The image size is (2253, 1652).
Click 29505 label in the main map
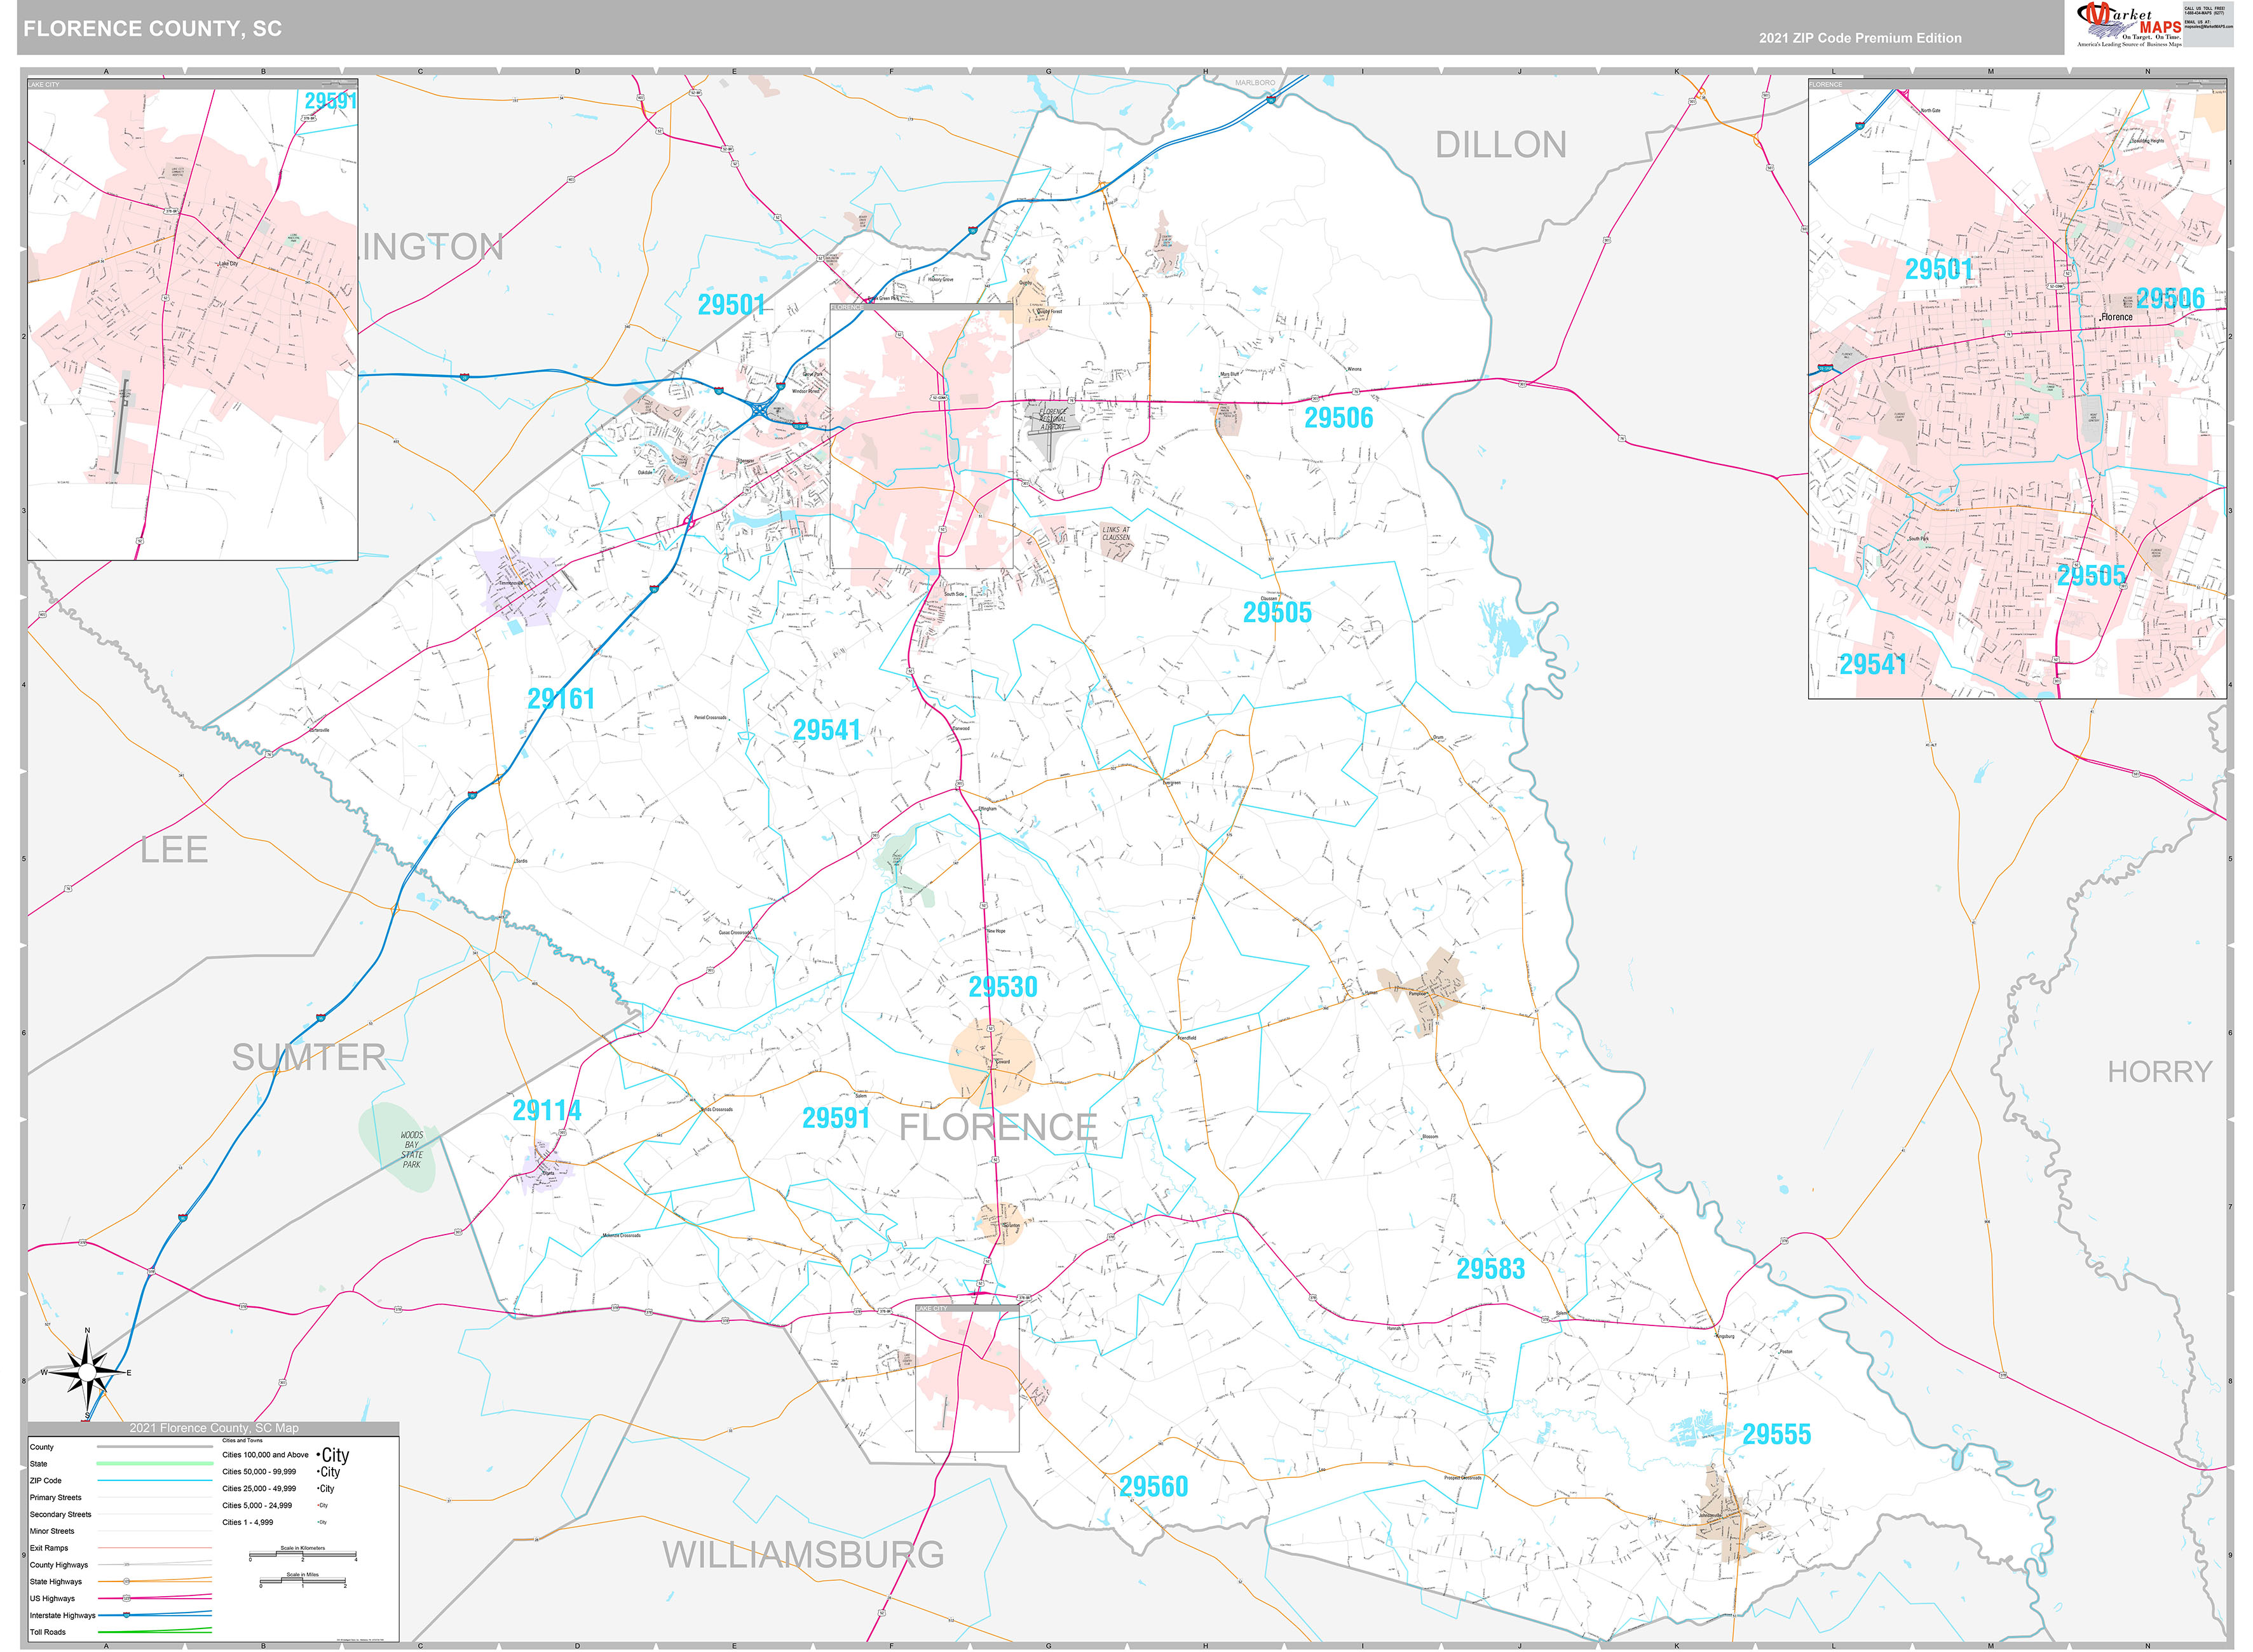pos(1277,613)
